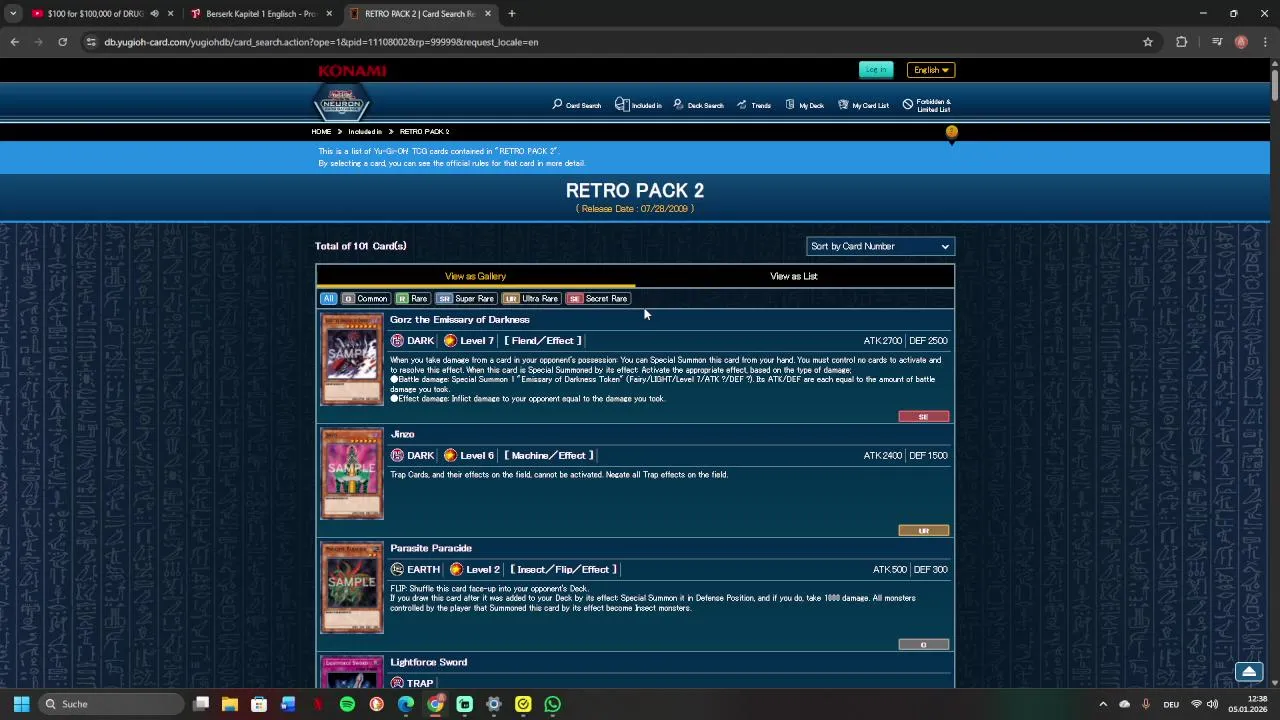The height and width of the screenshot is (720, 1280).
Task: Expand the hidden system tray icons chevron
Action: [1103, 704]
